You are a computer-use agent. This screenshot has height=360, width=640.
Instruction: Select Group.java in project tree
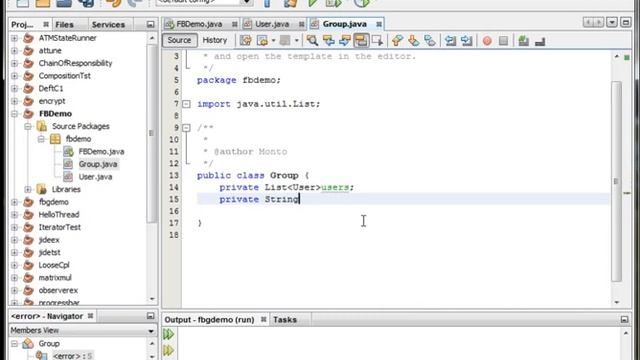[x=98, y=164]
